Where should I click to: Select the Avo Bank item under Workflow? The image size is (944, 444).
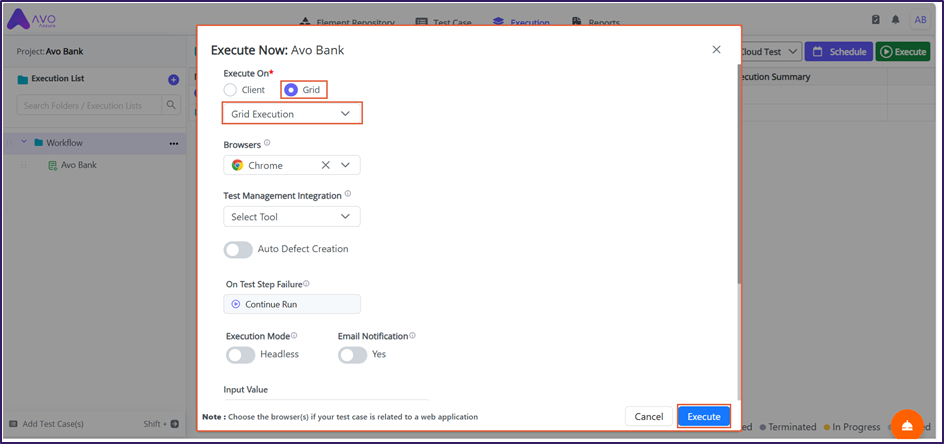pyautogui.click(x=78, y=165)
